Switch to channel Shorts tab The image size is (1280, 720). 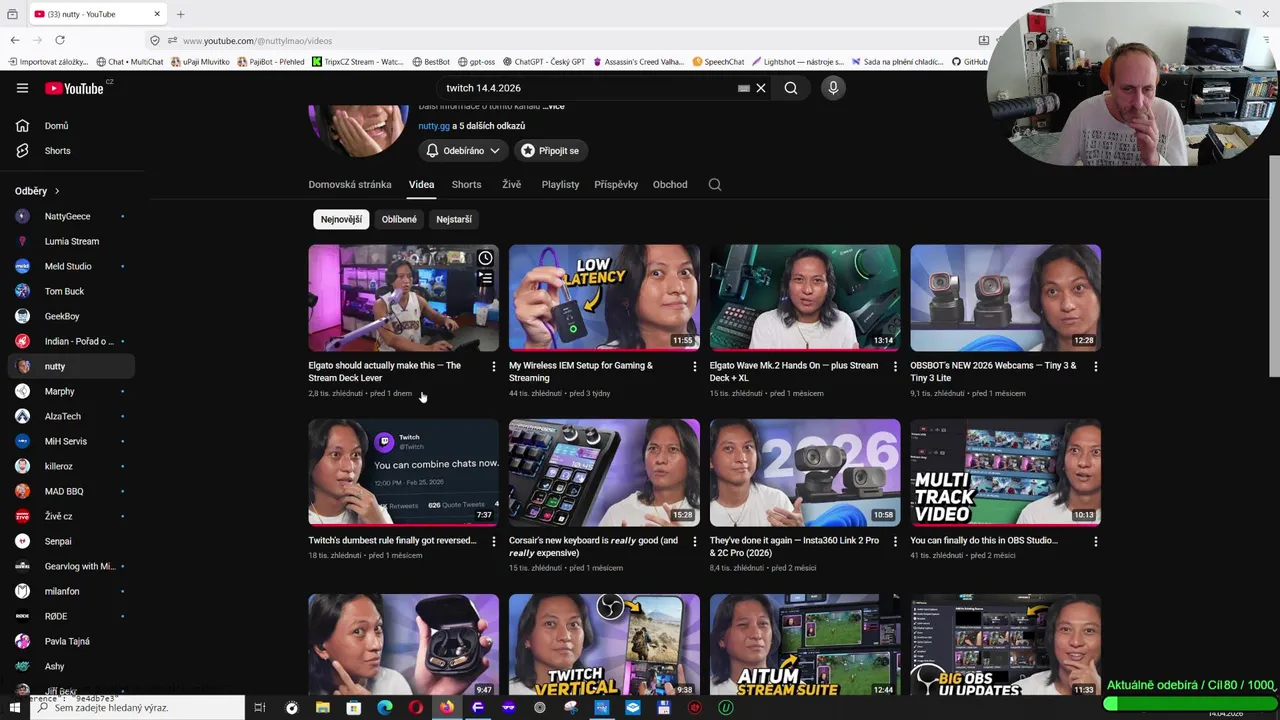466,185
